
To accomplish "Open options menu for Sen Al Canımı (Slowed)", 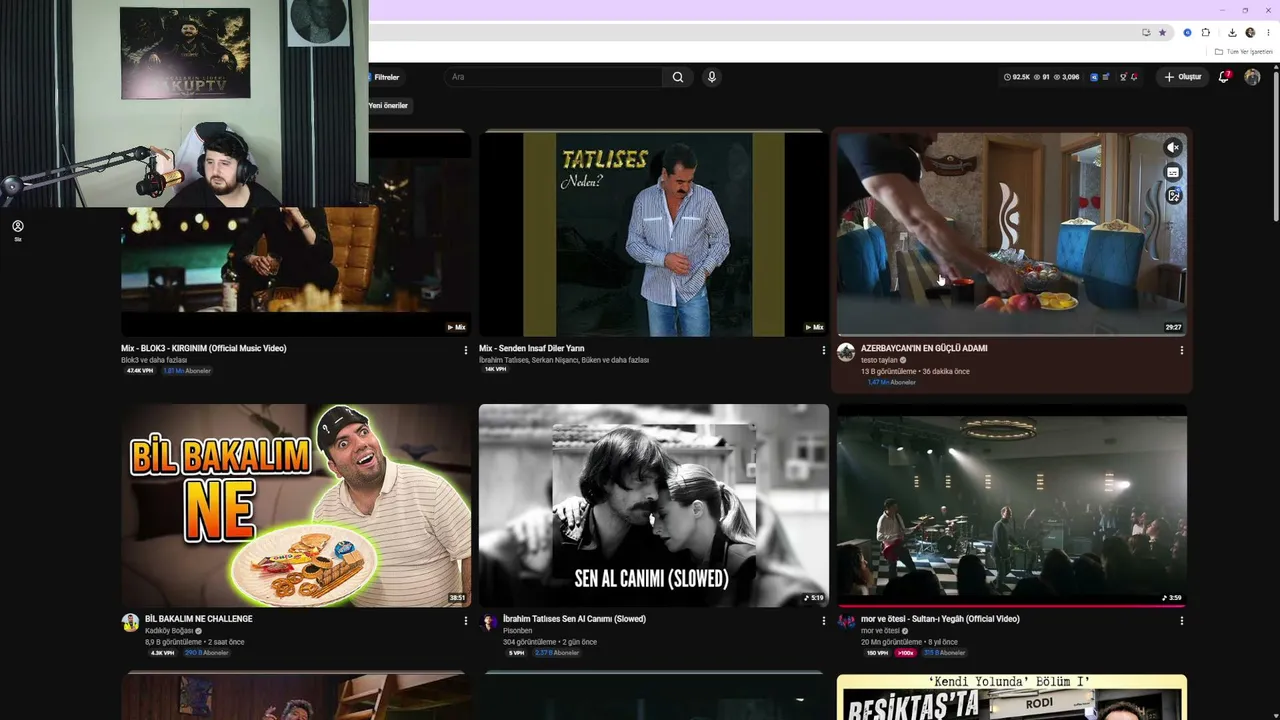I will pos(824,621).
